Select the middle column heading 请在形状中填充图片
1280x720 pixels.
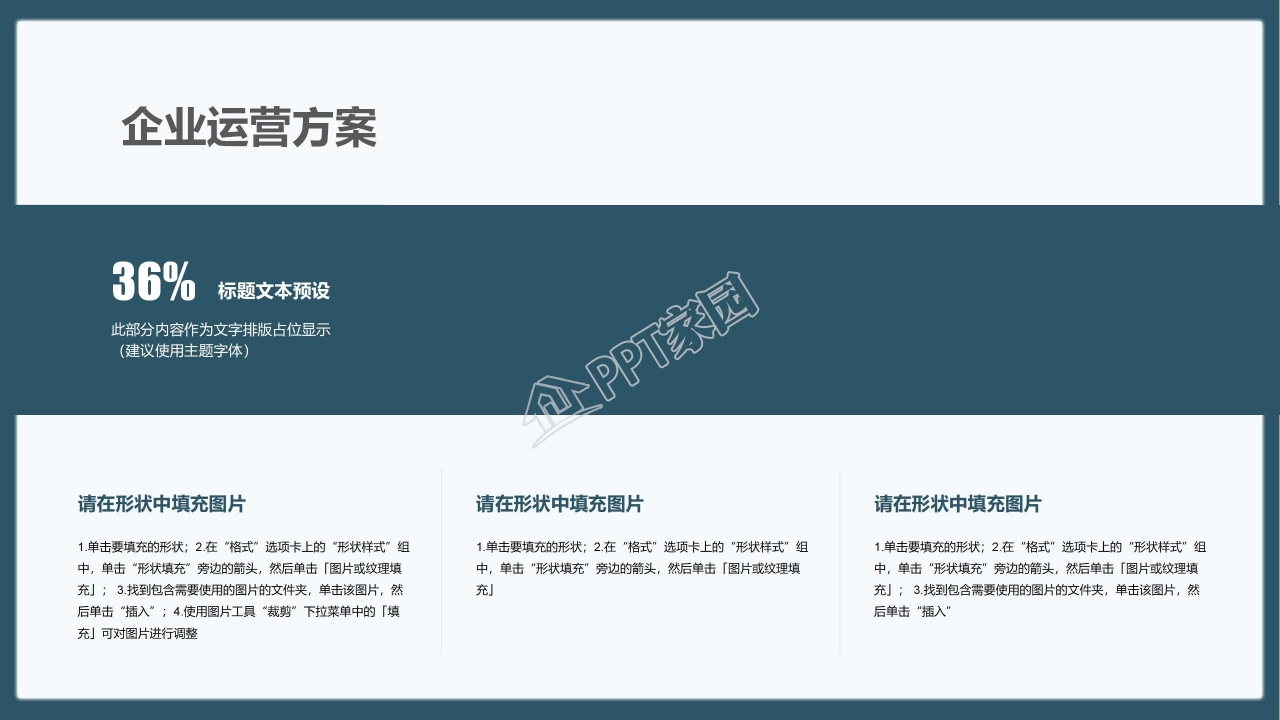559,504
